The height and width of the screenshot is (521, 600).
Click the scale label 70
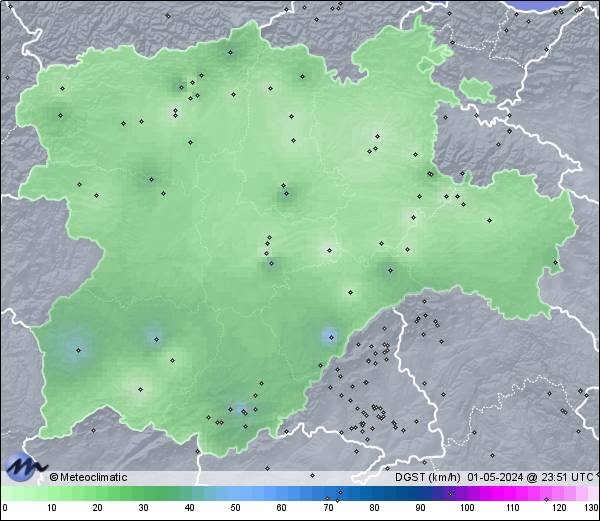[x=328, y=508]
